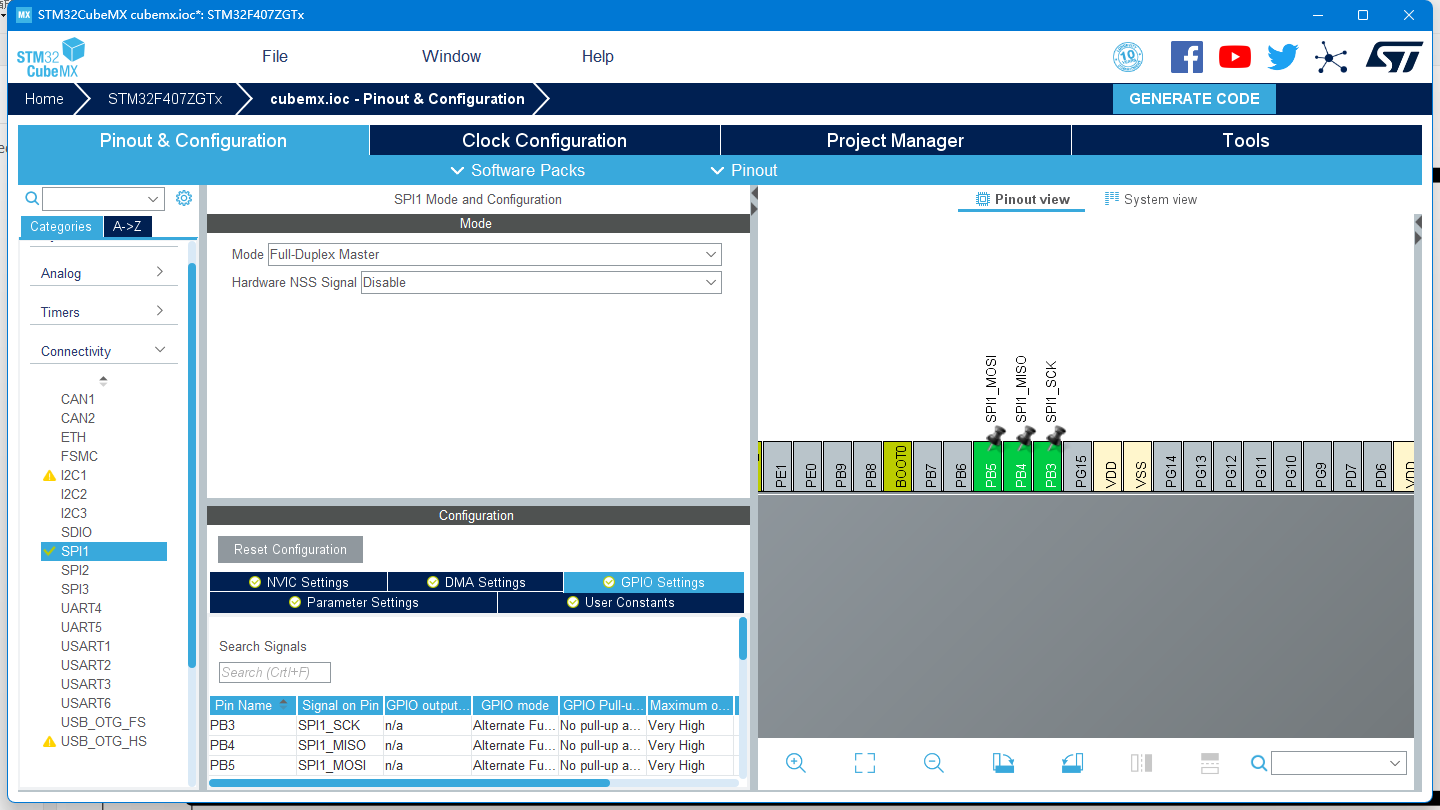Image resolution: width=1440 pixels, height=810 pixels.
Task: Click the pin search magnifier icon
Action: coord(1259,763)
